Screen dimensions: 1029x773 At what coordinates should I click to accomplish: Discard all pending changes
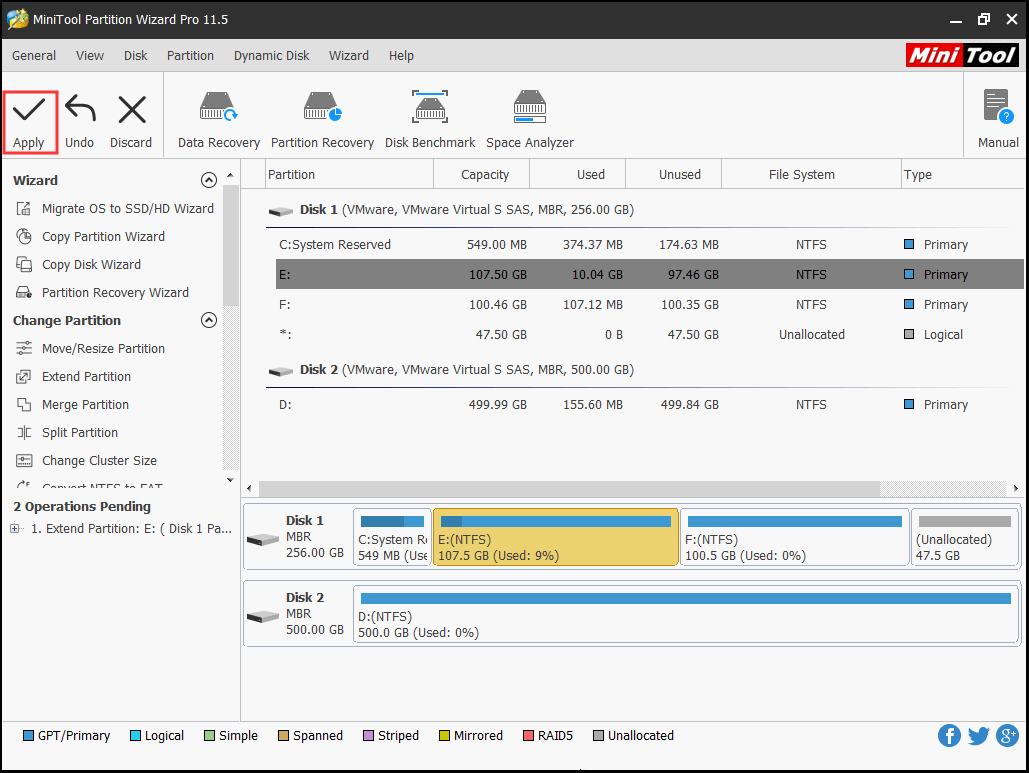click(131, 123)
